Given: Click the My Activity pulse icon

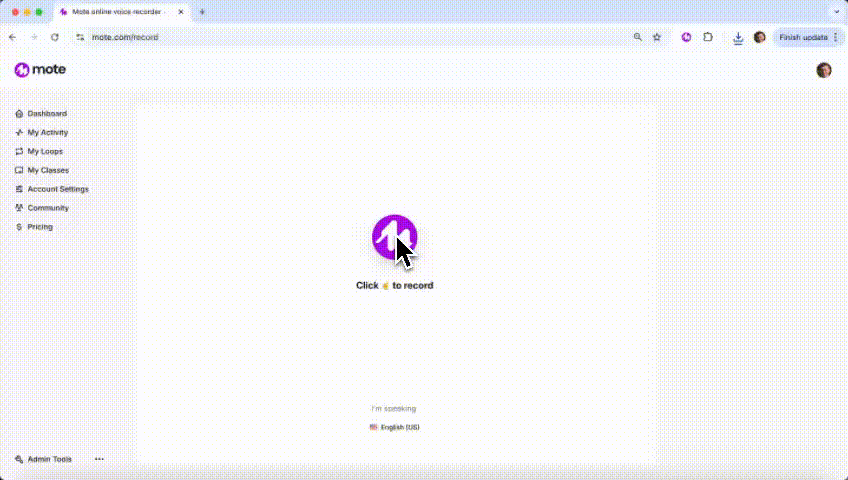Looking at the screenshot, I should (19, 132).
